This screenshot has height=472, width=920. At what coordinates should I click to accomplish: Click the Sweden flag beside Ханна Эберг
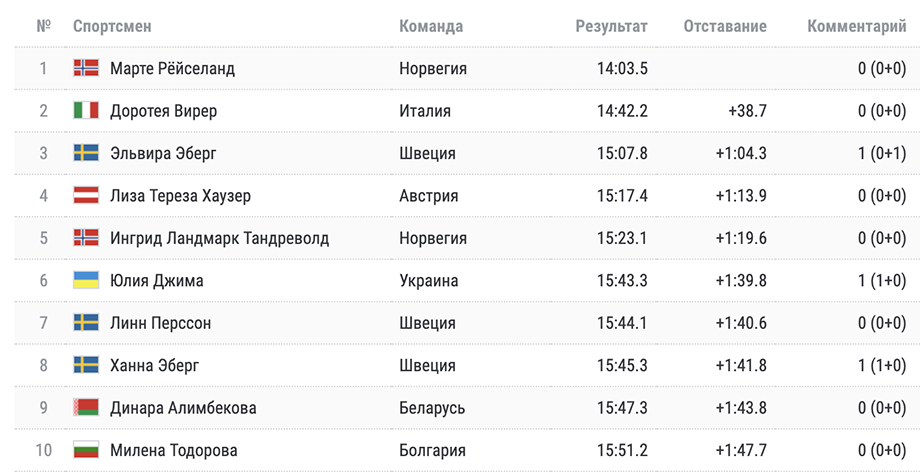click(x=86, y=365)
